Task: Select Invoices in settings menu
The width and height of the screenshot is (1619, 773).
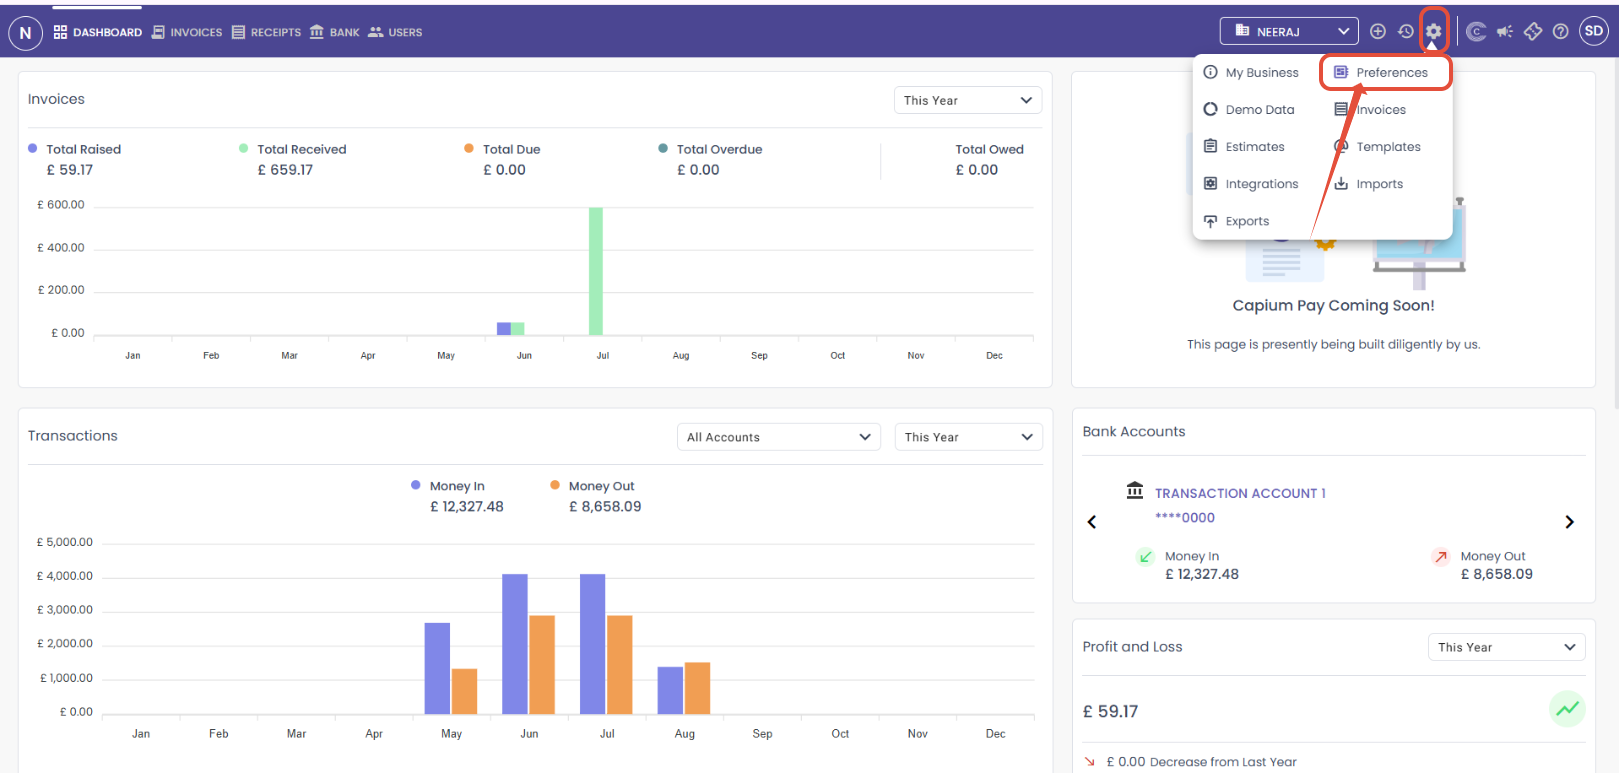Action: point(1370,109)
